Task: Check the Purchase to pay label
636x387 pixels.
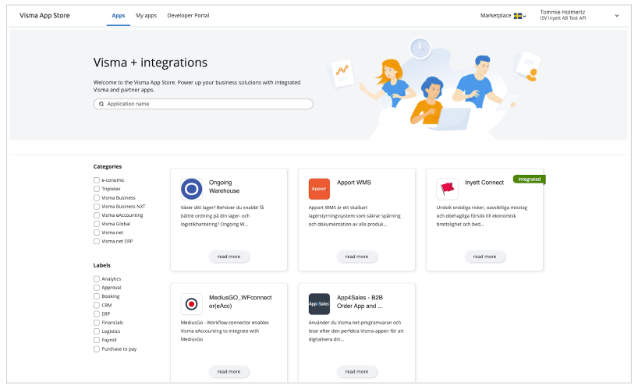Action: 97,349
